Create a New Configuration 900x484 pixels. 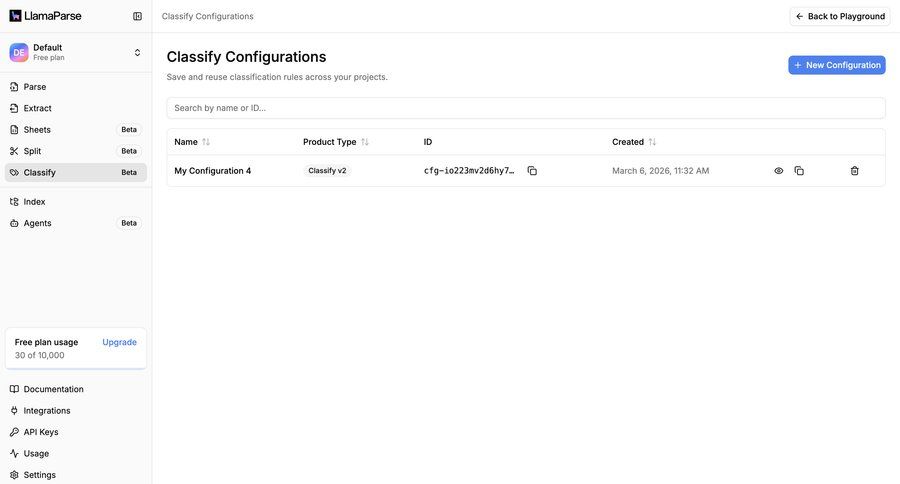coord(837,65)
